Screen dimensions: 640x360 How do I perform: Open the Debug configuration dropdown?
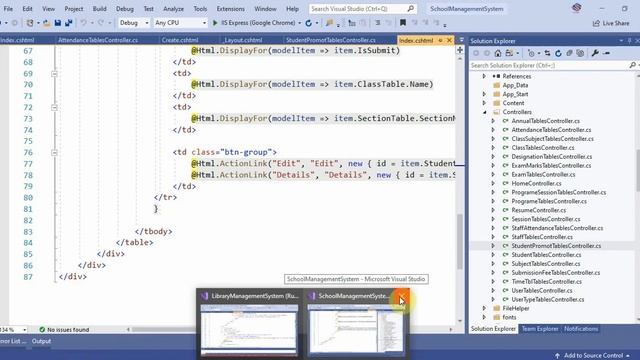133,23
